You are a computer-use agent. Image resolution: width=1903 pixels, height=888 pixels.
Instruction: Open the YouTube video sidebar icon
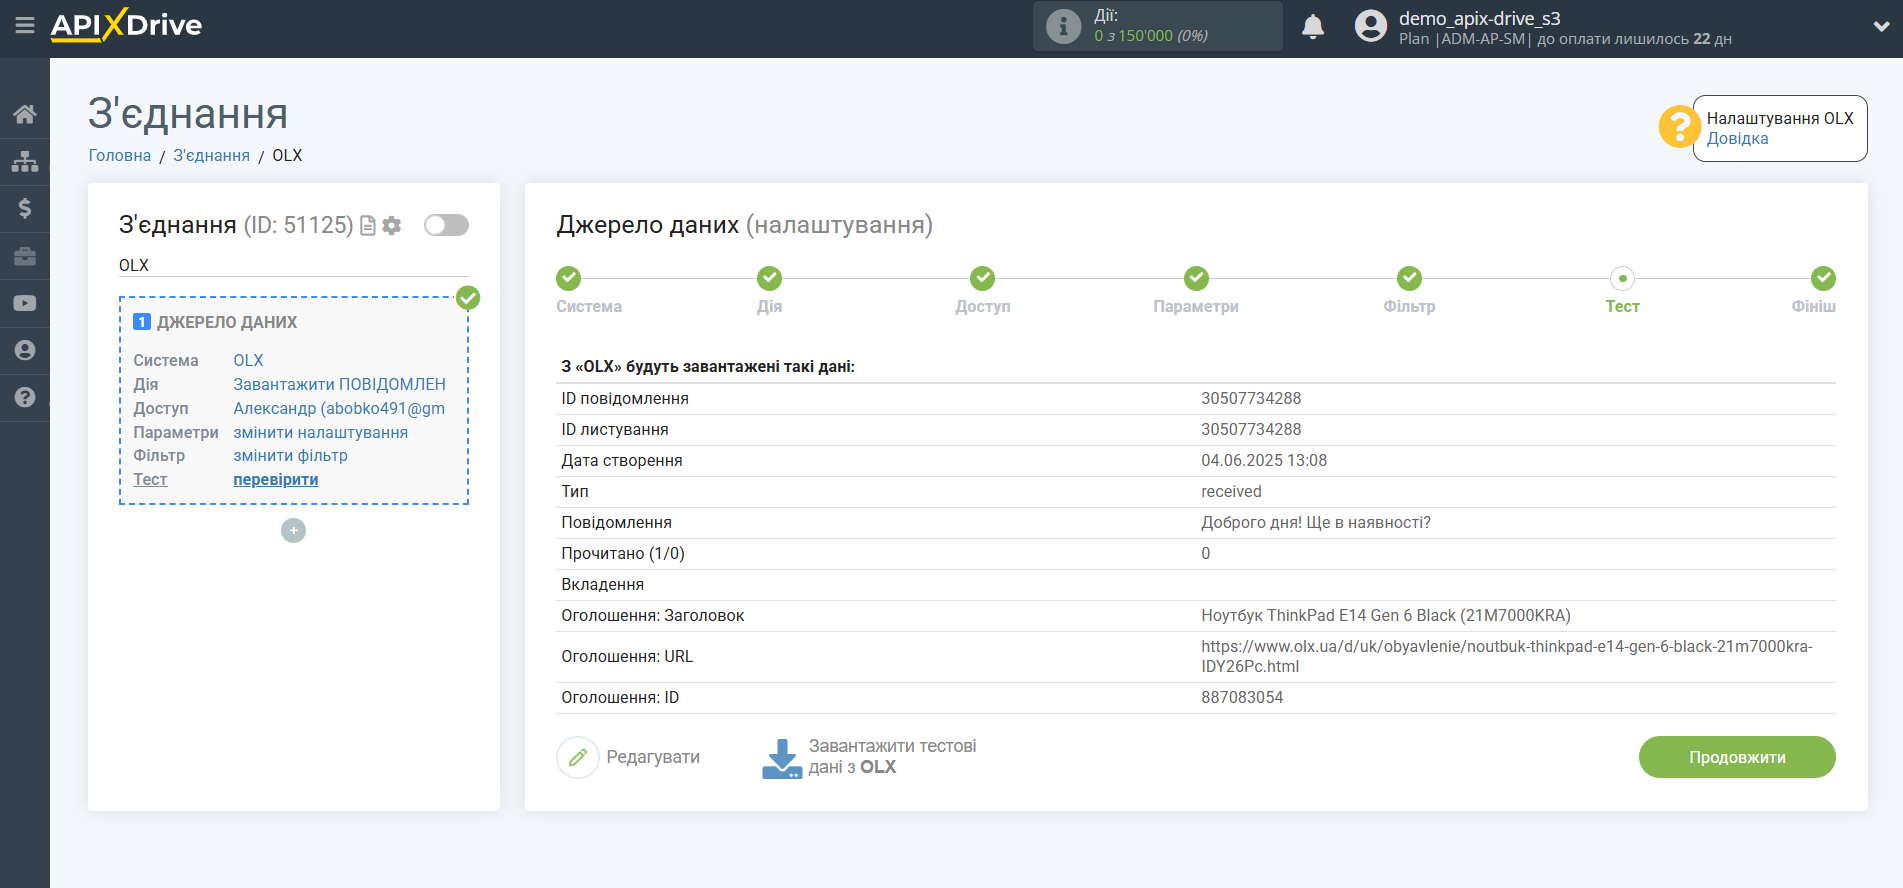pyautogui.click(x=25, y=303)
